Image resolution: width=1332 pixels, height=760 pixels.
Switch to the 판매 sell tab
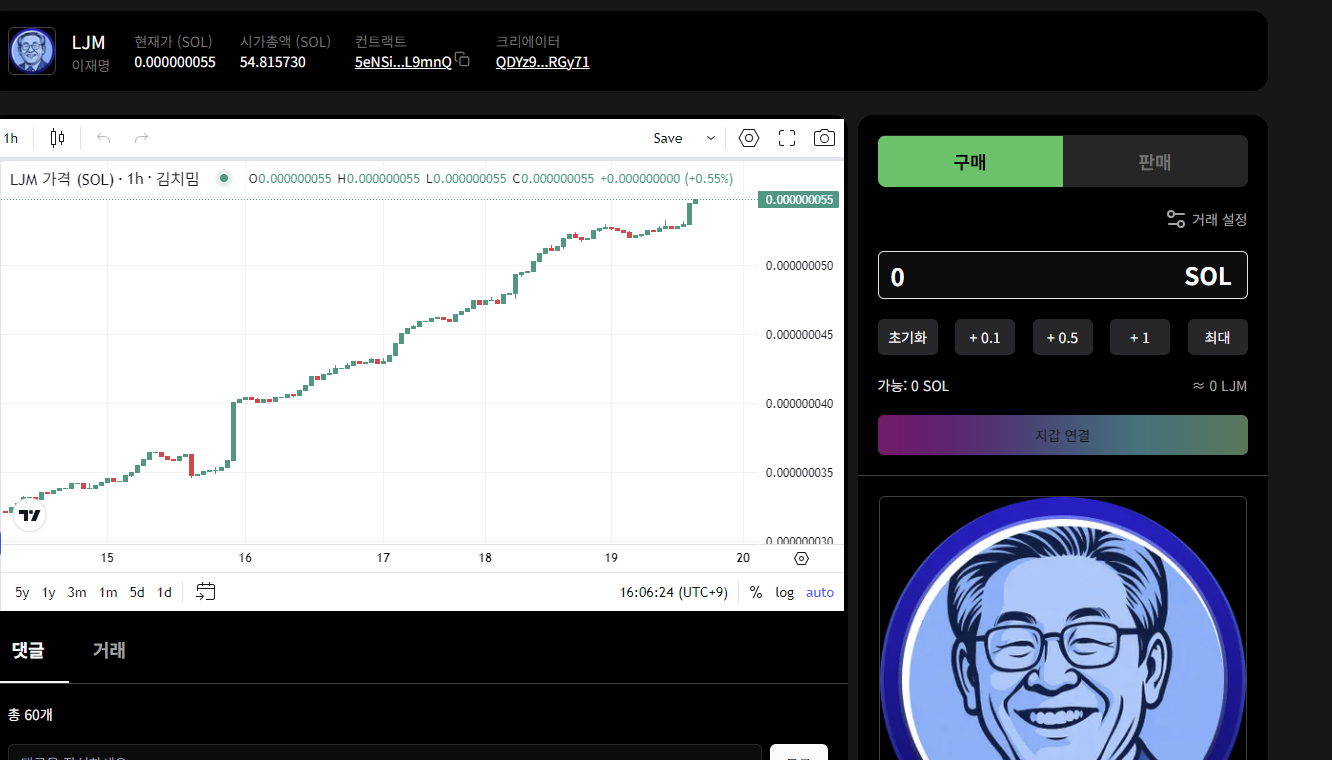[x=1155, y=161]
